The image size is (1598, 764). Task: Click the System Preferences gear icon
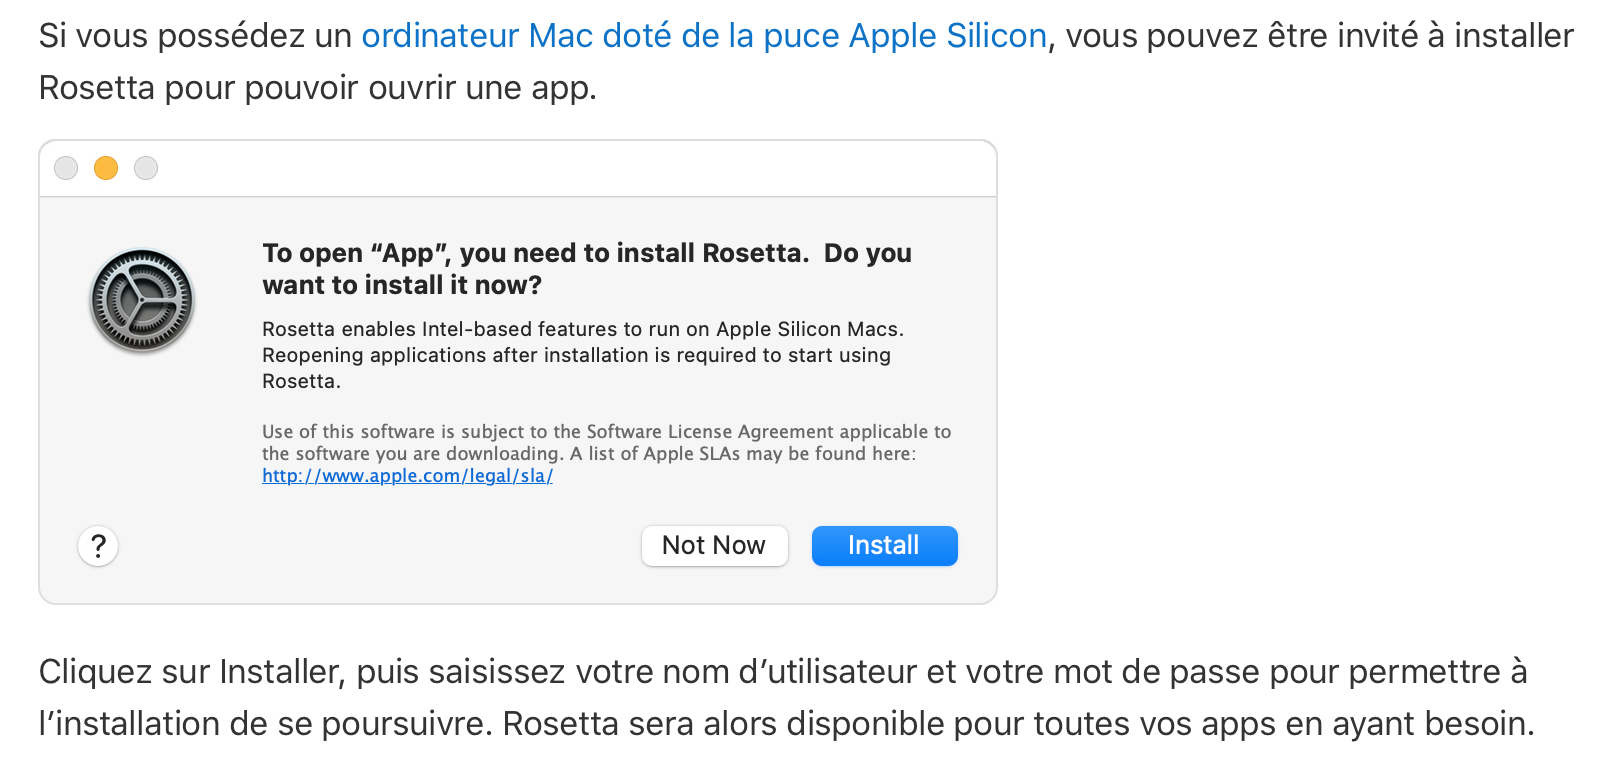coord(141,300)
